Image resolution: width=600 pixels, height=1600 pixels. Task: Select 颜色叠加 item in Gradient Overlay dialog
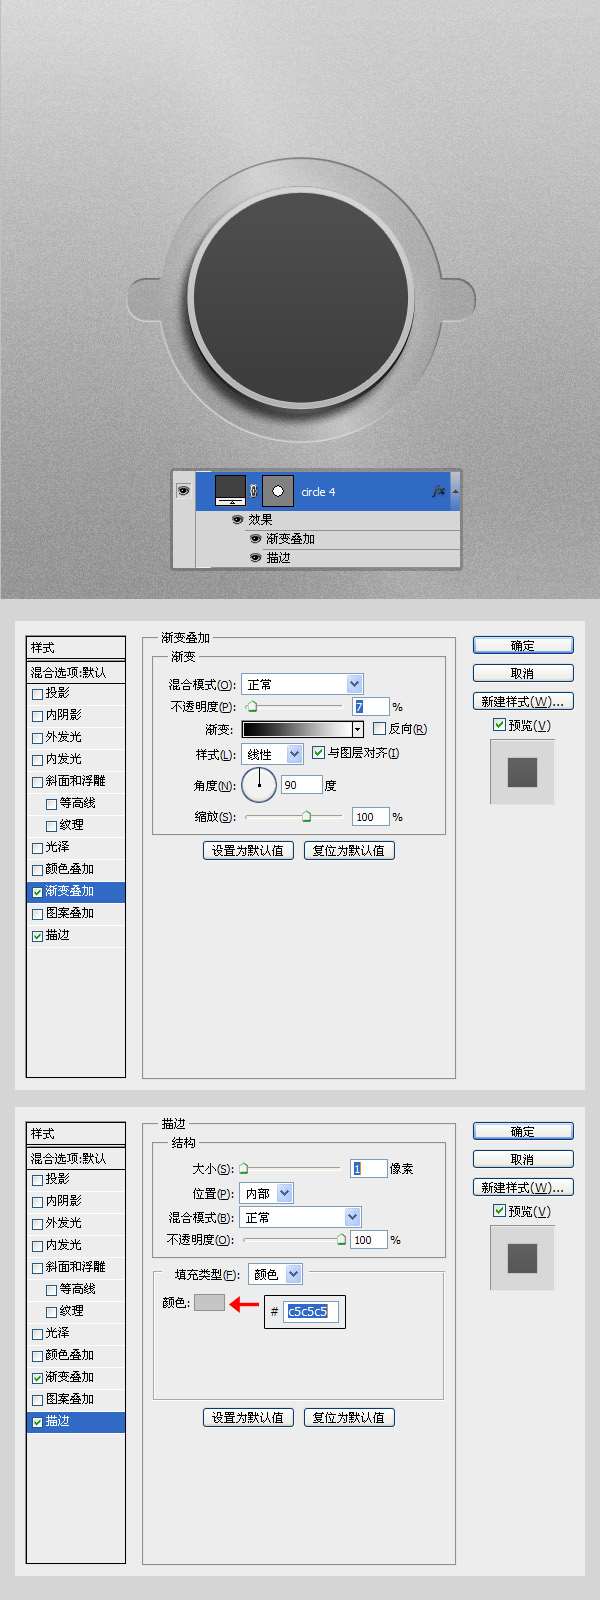coord(76,869)
